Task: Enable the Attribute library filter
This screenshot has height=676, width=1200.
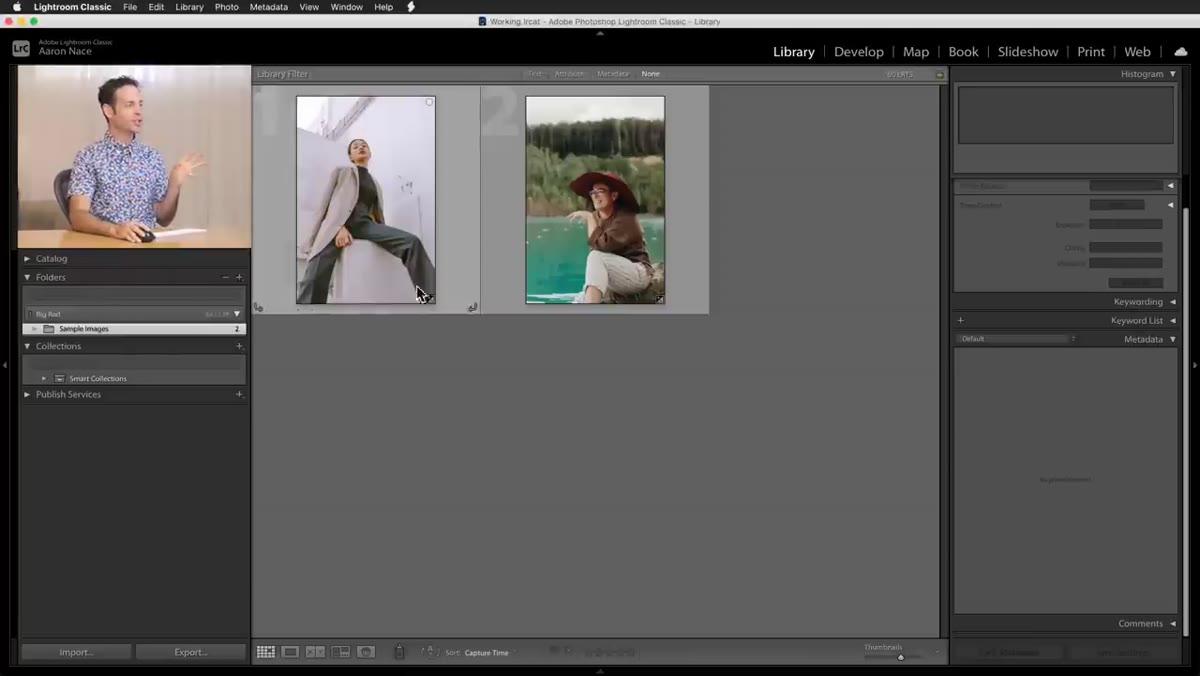Action: (x=570, y=74)
